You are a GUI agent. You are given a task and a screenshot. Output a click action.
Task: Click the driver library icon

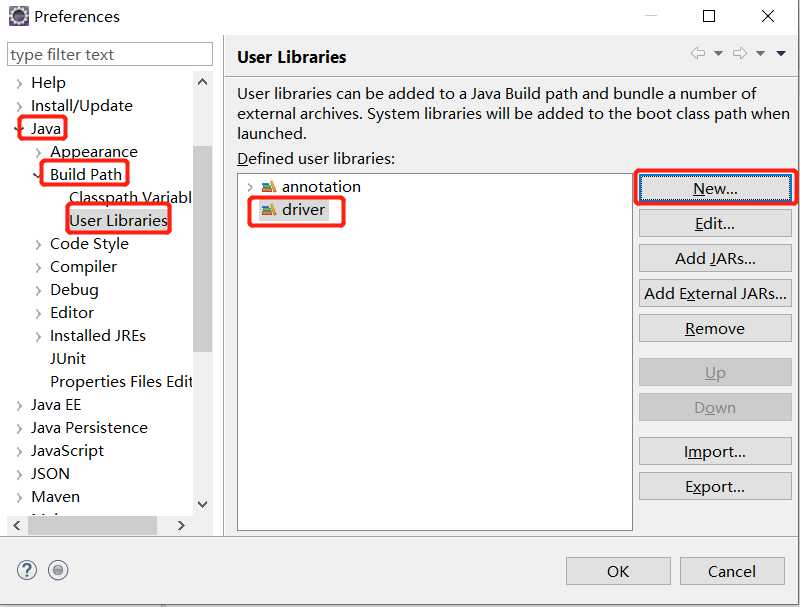pyautogui.click(x=268, y=210)
